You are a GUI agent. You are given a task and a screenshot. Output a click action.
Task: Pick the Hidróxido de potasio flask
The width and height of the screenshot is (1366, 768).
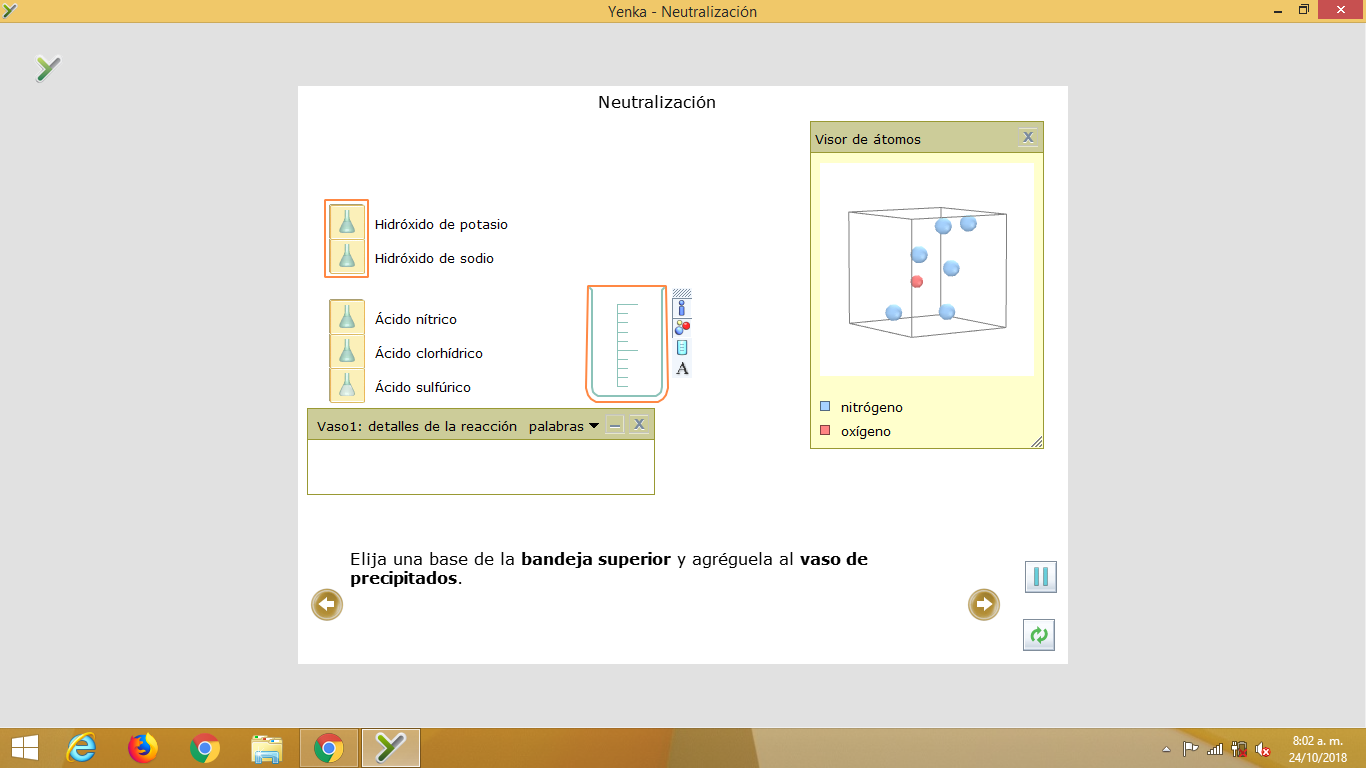(347, 222)
